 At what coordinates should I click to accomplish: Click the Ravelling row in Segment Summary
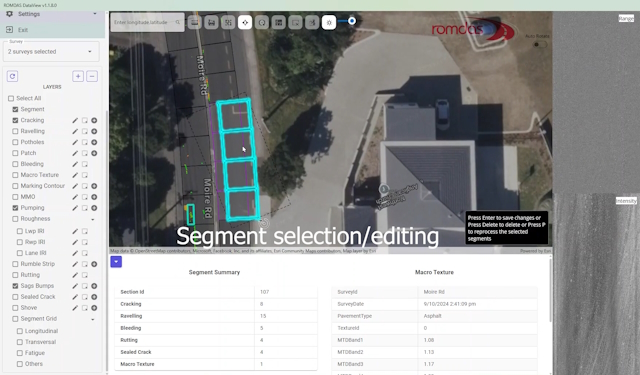coord(216,316)
